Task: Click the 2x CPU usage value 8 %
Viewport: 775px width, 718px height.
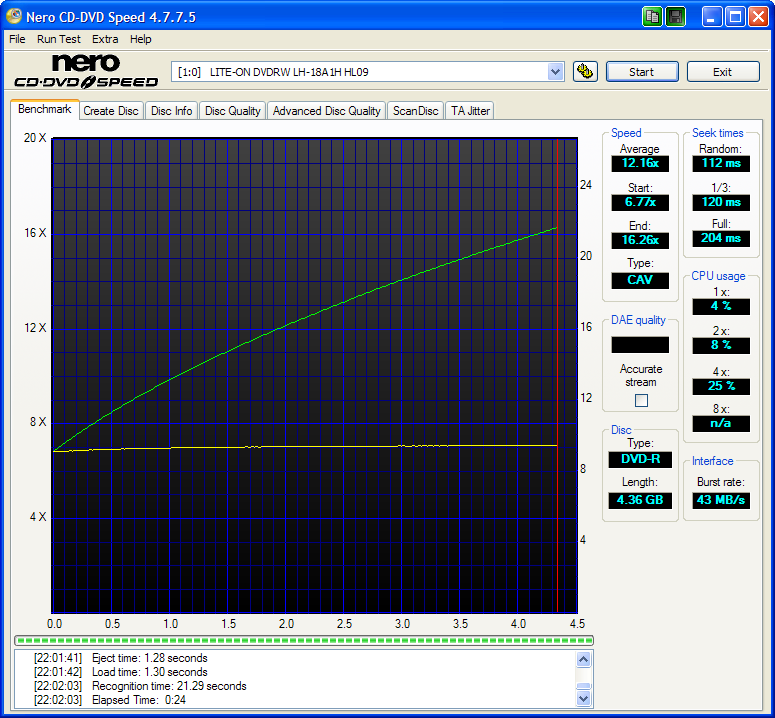Action: point(721,345)
